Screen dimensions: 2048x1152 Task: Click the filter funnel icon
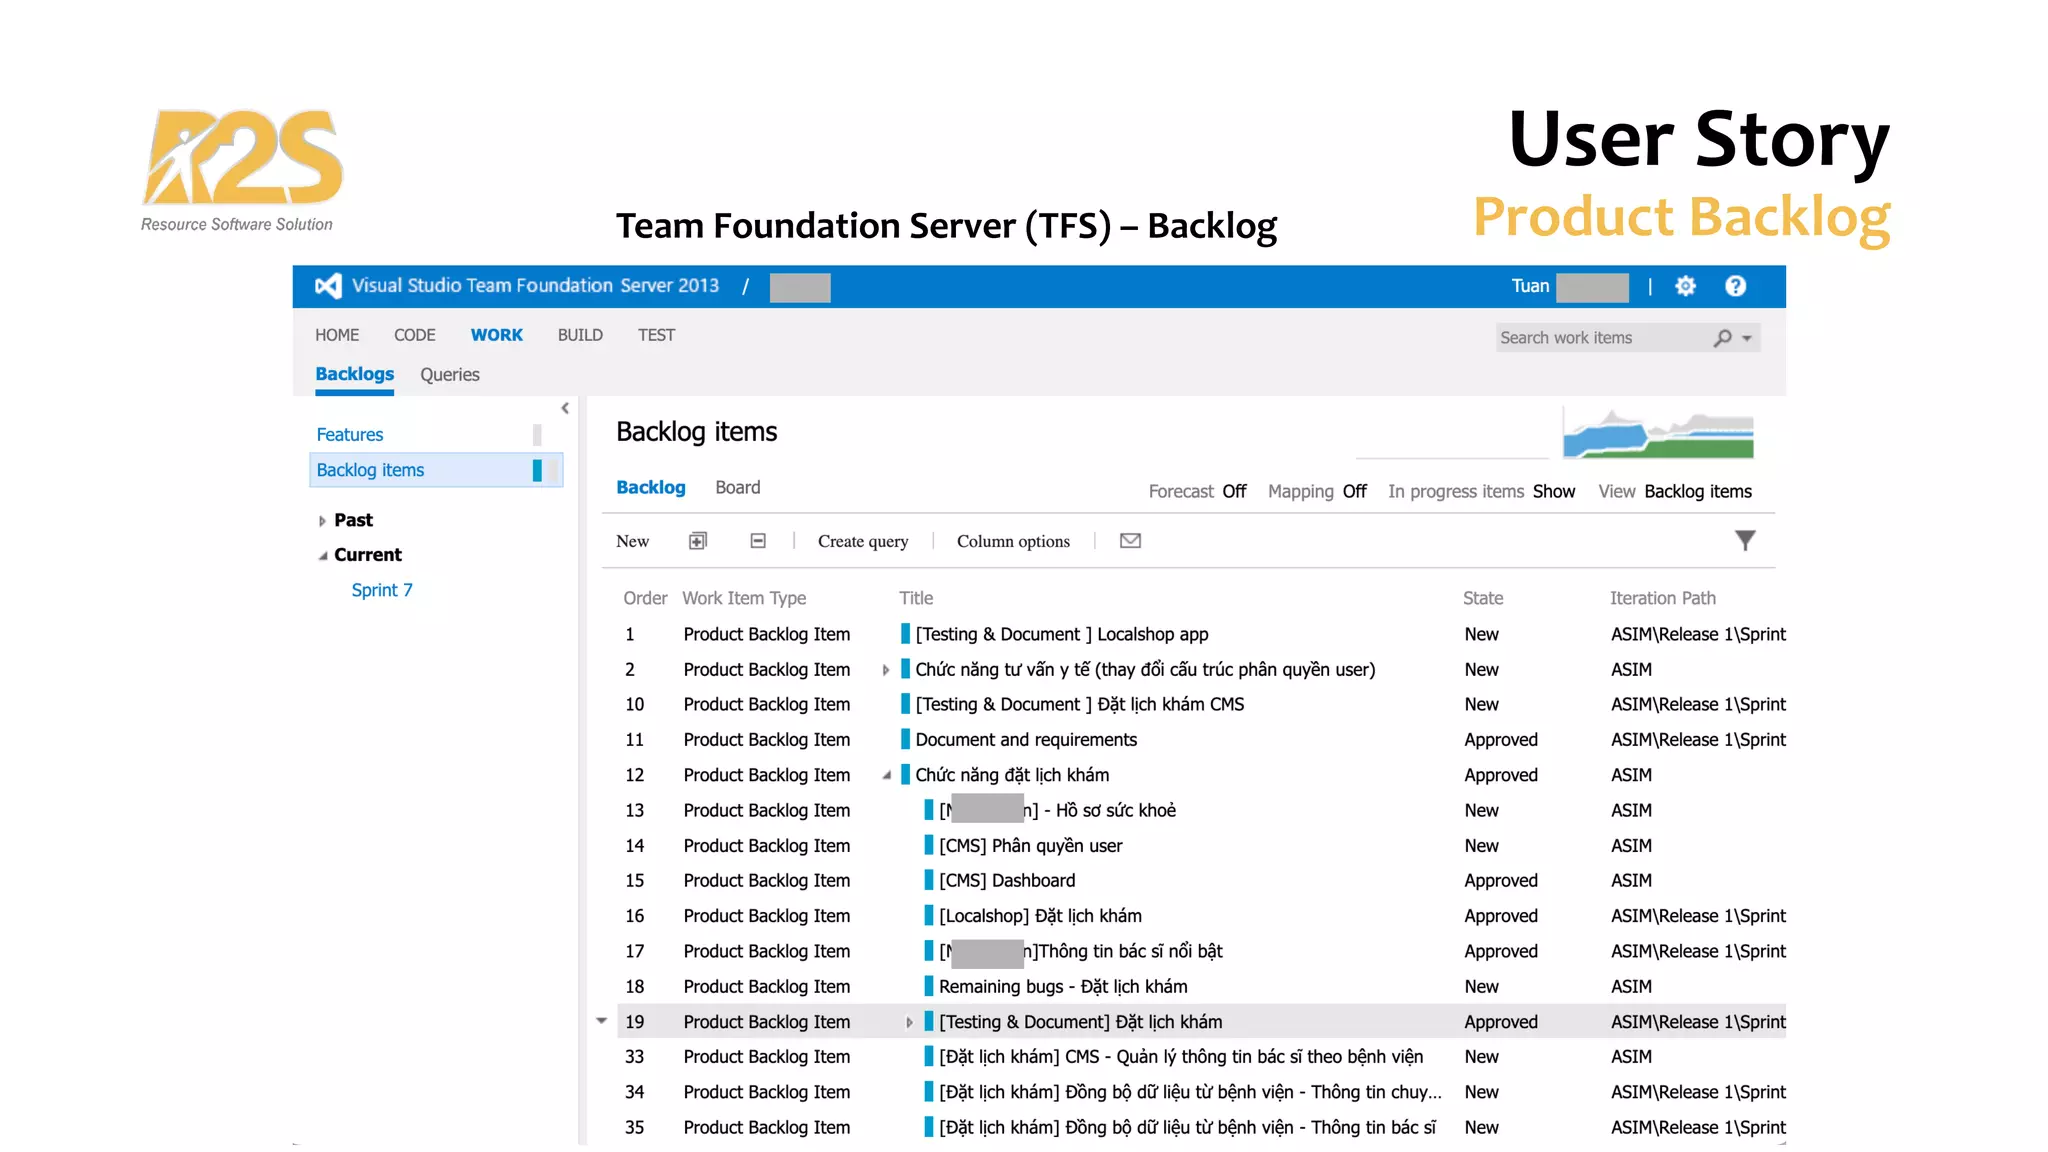(1745, 541)
